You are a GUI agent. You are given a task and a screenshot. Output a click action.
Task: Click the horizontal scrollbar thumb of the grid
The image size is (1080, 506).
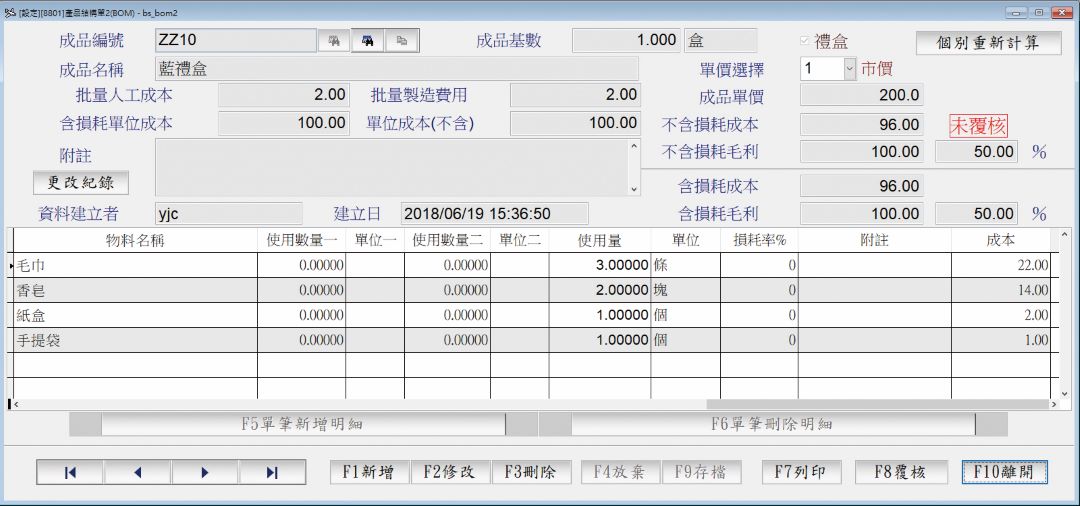(x=878, y=405)
